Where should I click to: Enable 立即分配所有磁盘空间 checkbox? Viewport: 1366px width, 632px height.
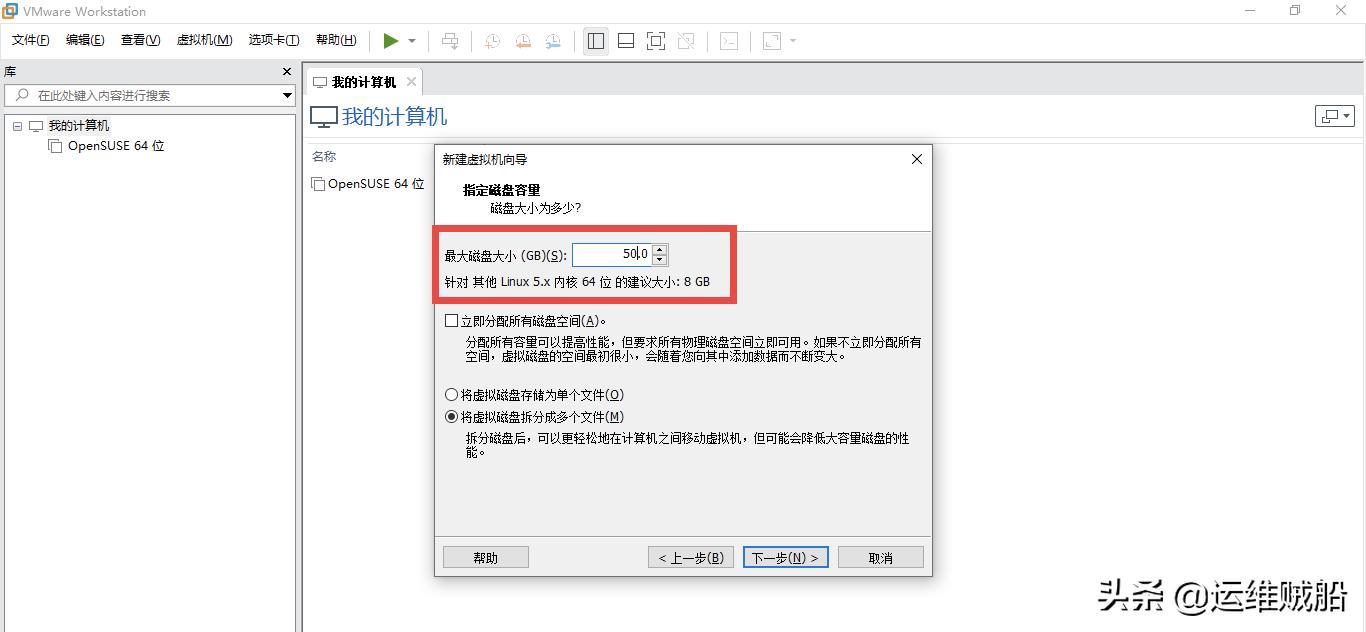click(451, 320)
